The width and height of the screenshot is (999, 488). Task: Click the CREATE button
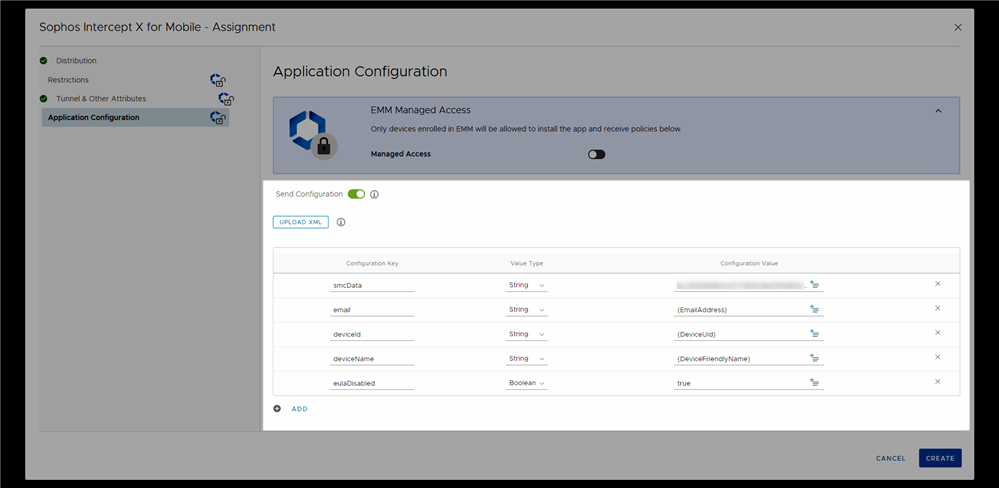point(940,458)
